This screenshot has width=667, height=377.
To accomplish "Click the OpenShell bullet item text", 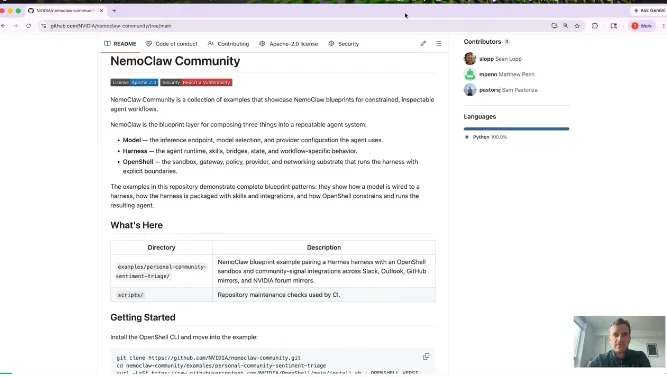I will tap(271, 166).
